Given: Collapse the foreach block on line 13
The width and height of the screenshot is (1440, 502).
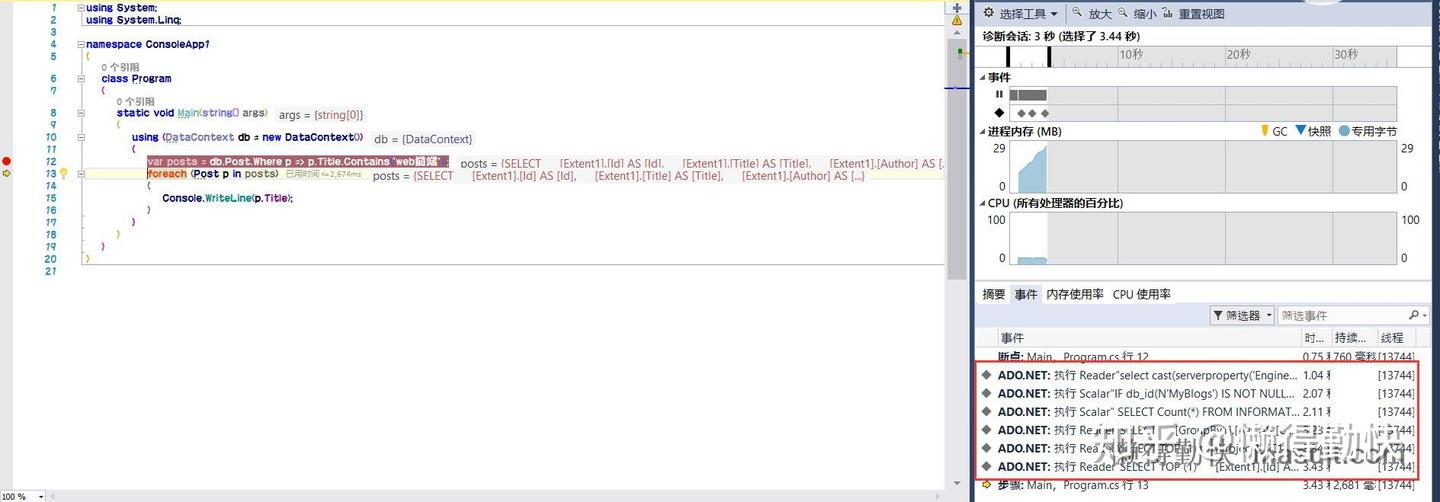Looking at the screenshot, I should (80, 173).
